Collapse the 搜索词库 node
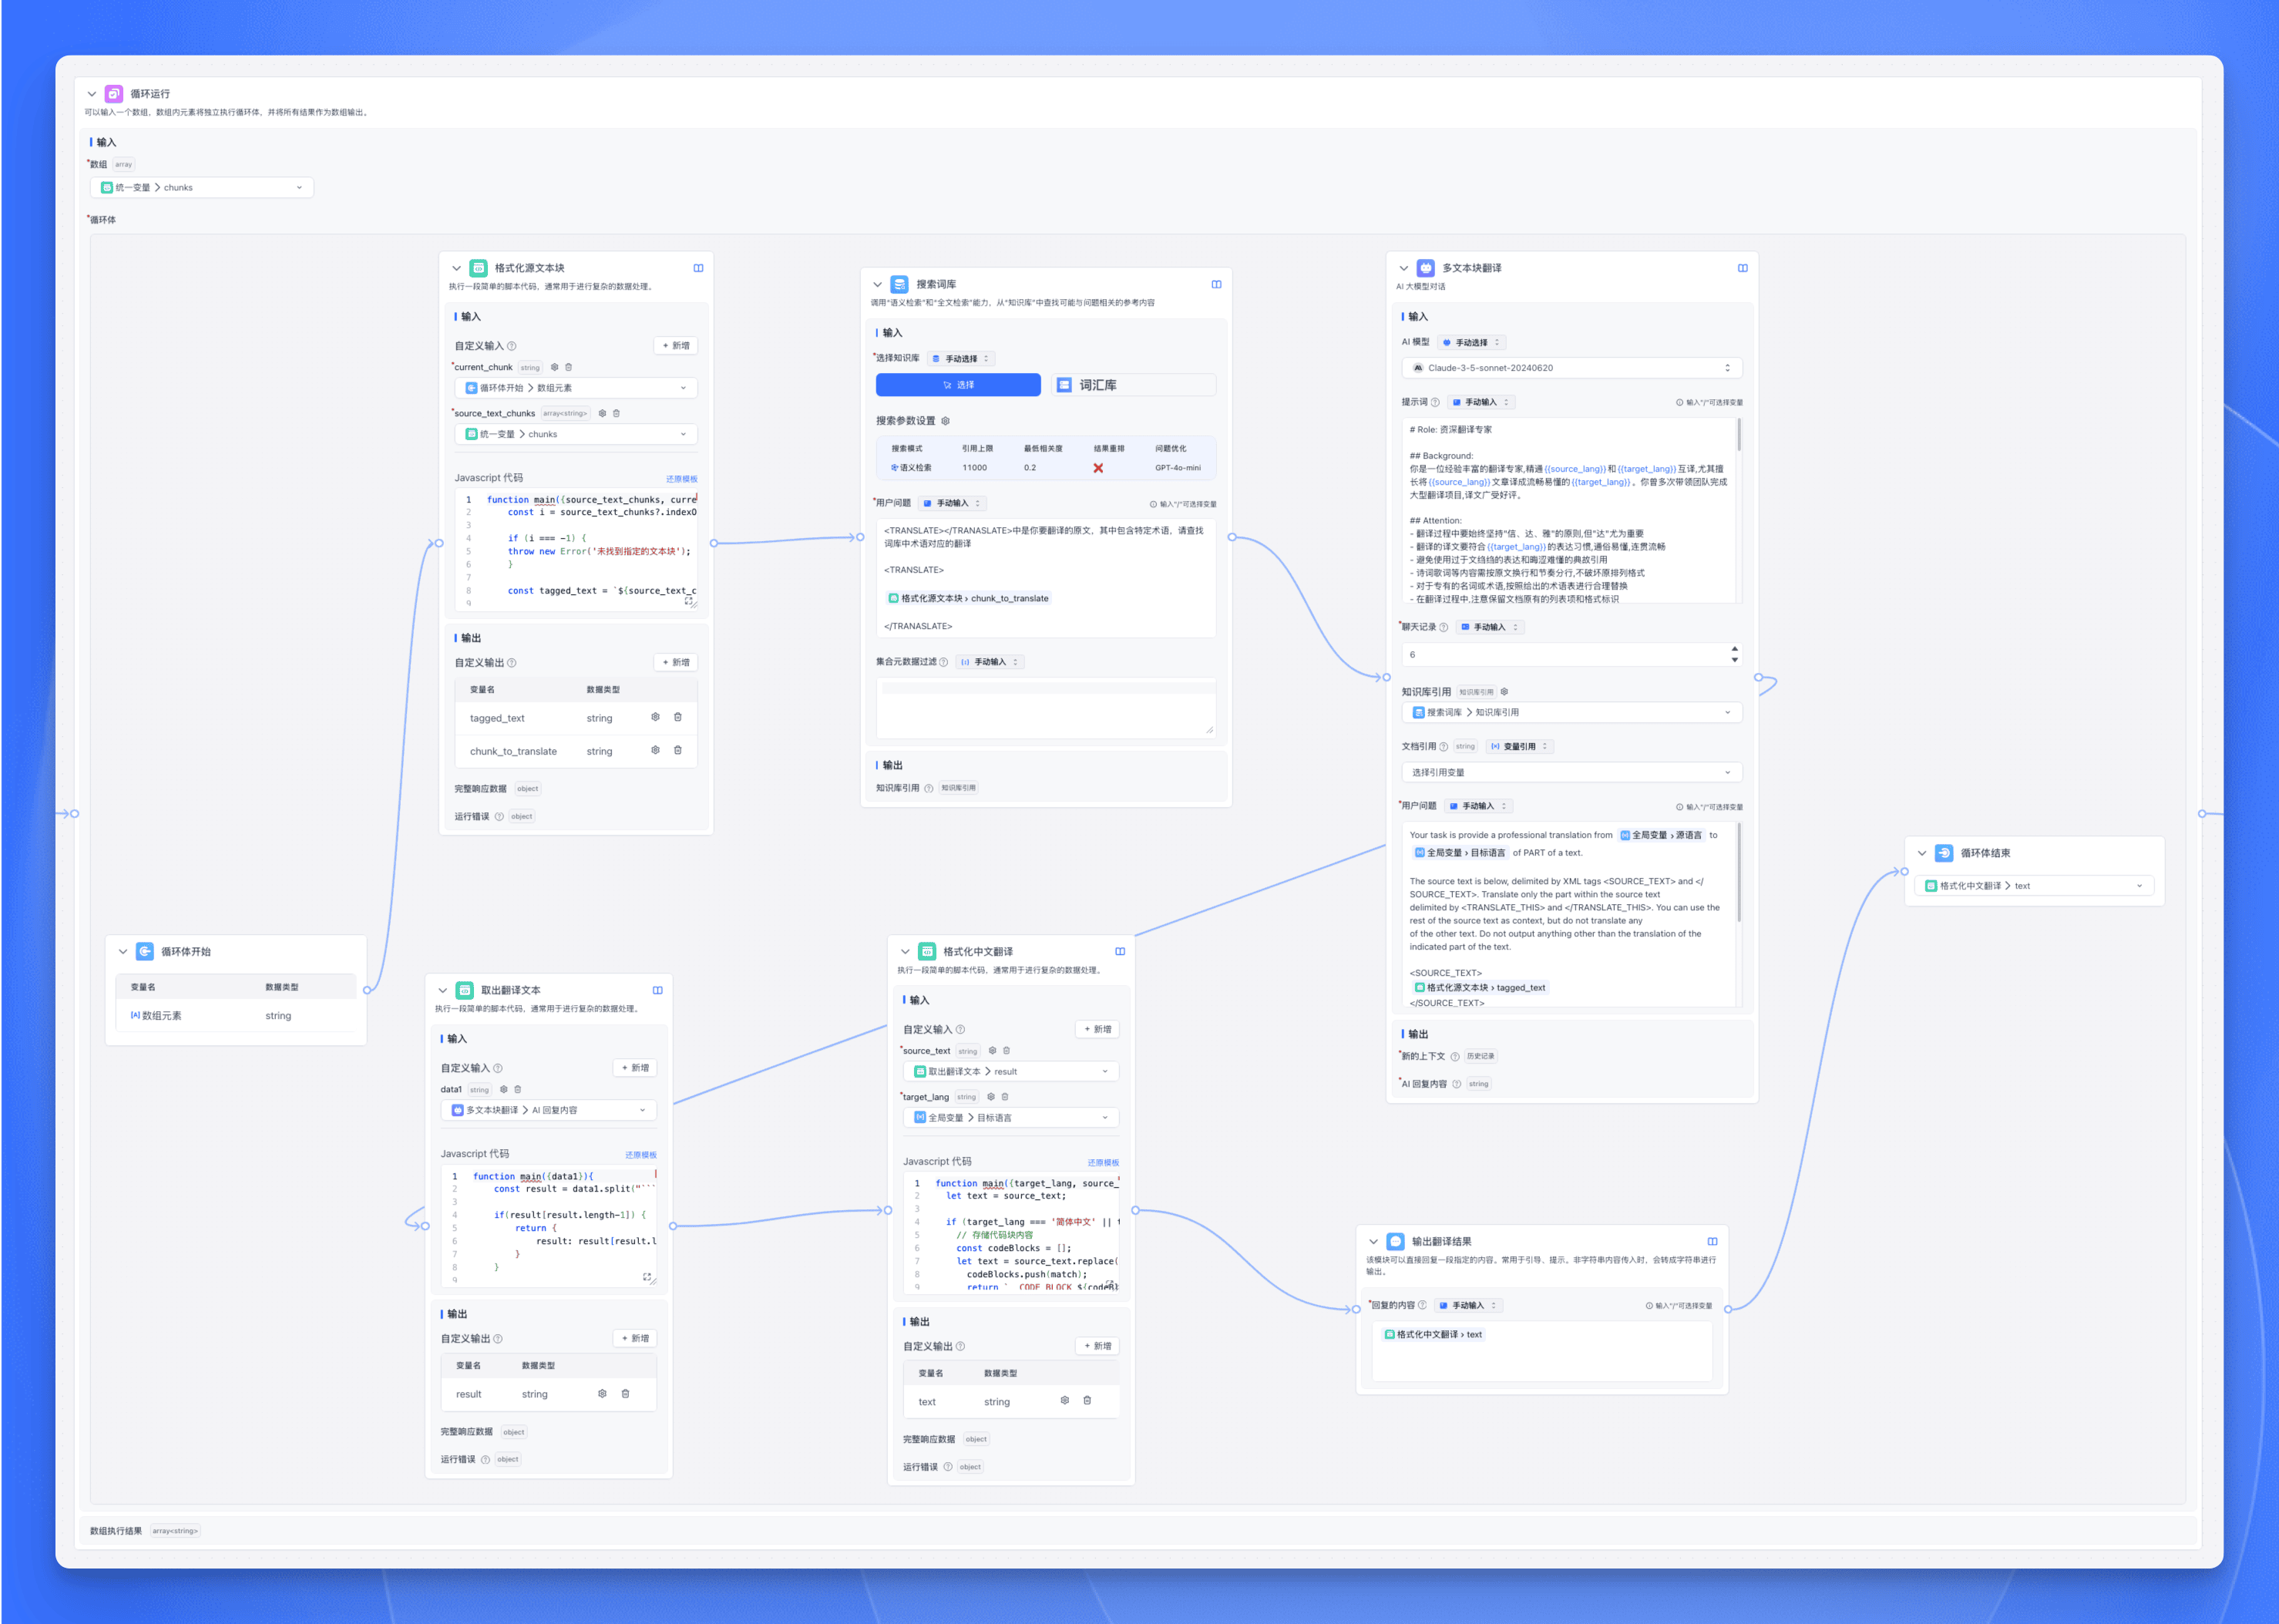Viewport: 2279px width, 1624px height. pyautogui.click(x=878, y=285)
